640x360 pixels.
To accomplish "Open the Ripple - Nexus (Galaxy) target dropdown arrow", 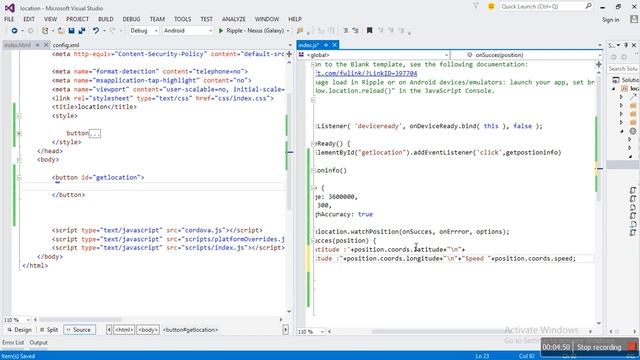I will [288, 31].
